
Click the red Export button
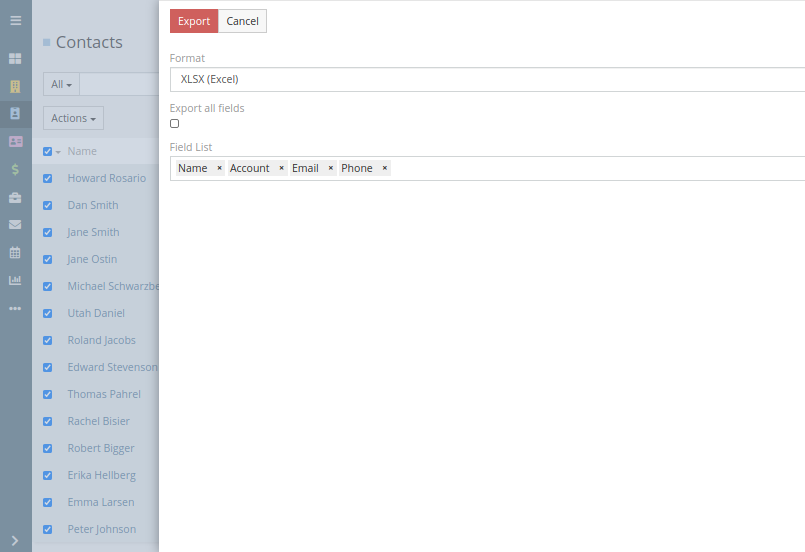click(194, 21)
